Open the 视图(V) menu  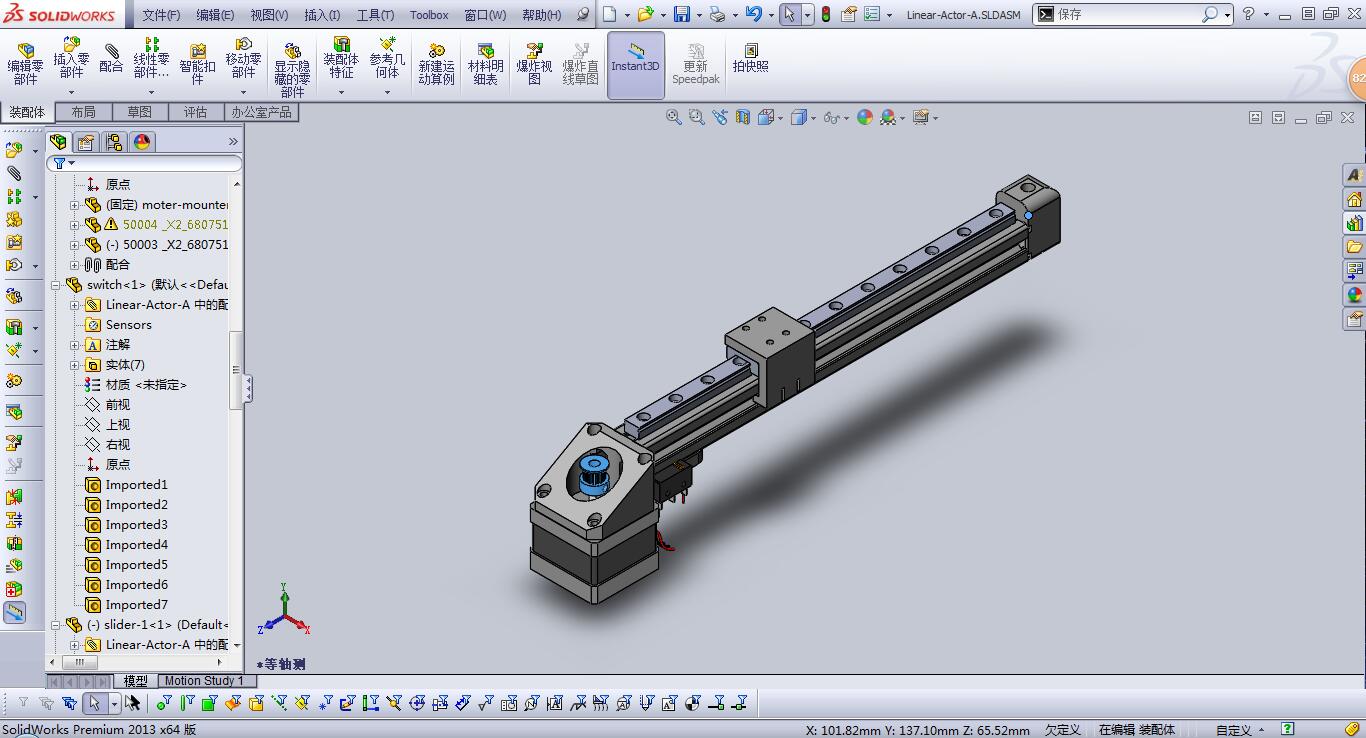click(269, 15)
